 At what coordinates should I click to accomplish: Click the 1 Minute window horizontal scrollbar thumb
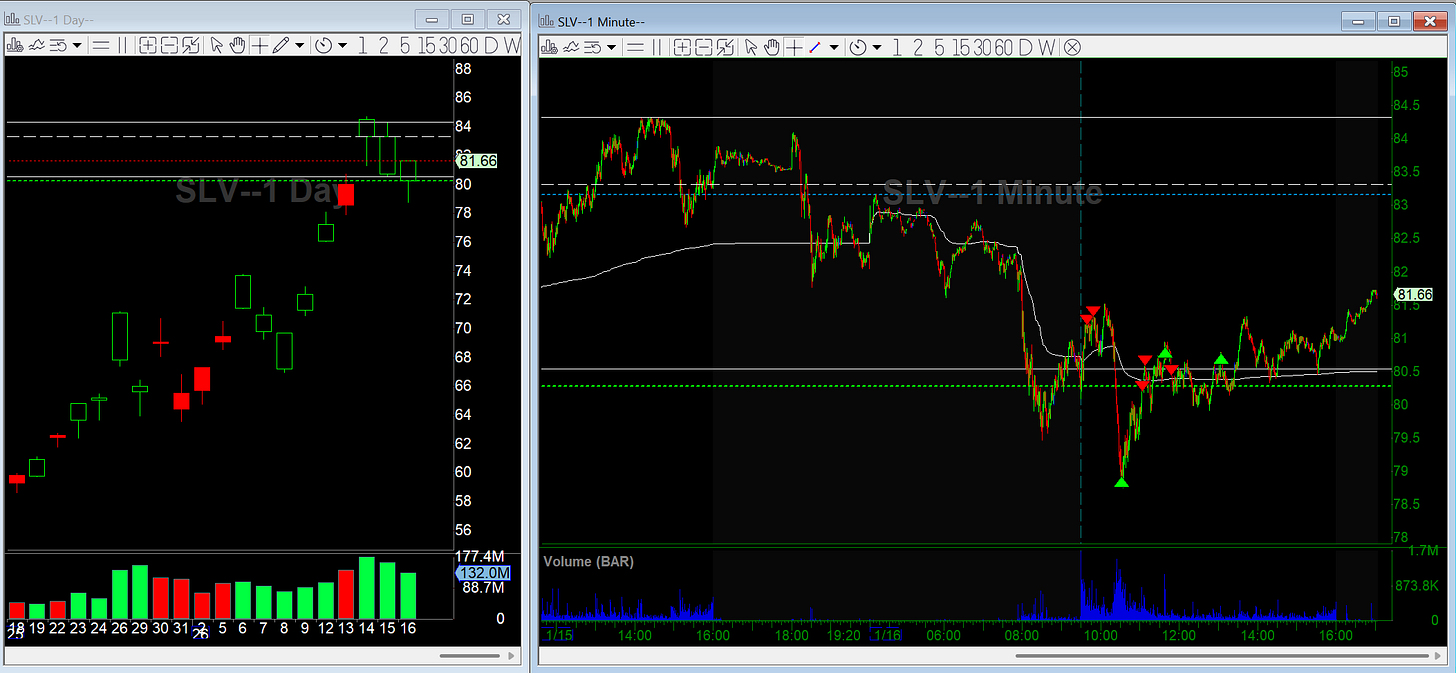tap(1223, 656)
